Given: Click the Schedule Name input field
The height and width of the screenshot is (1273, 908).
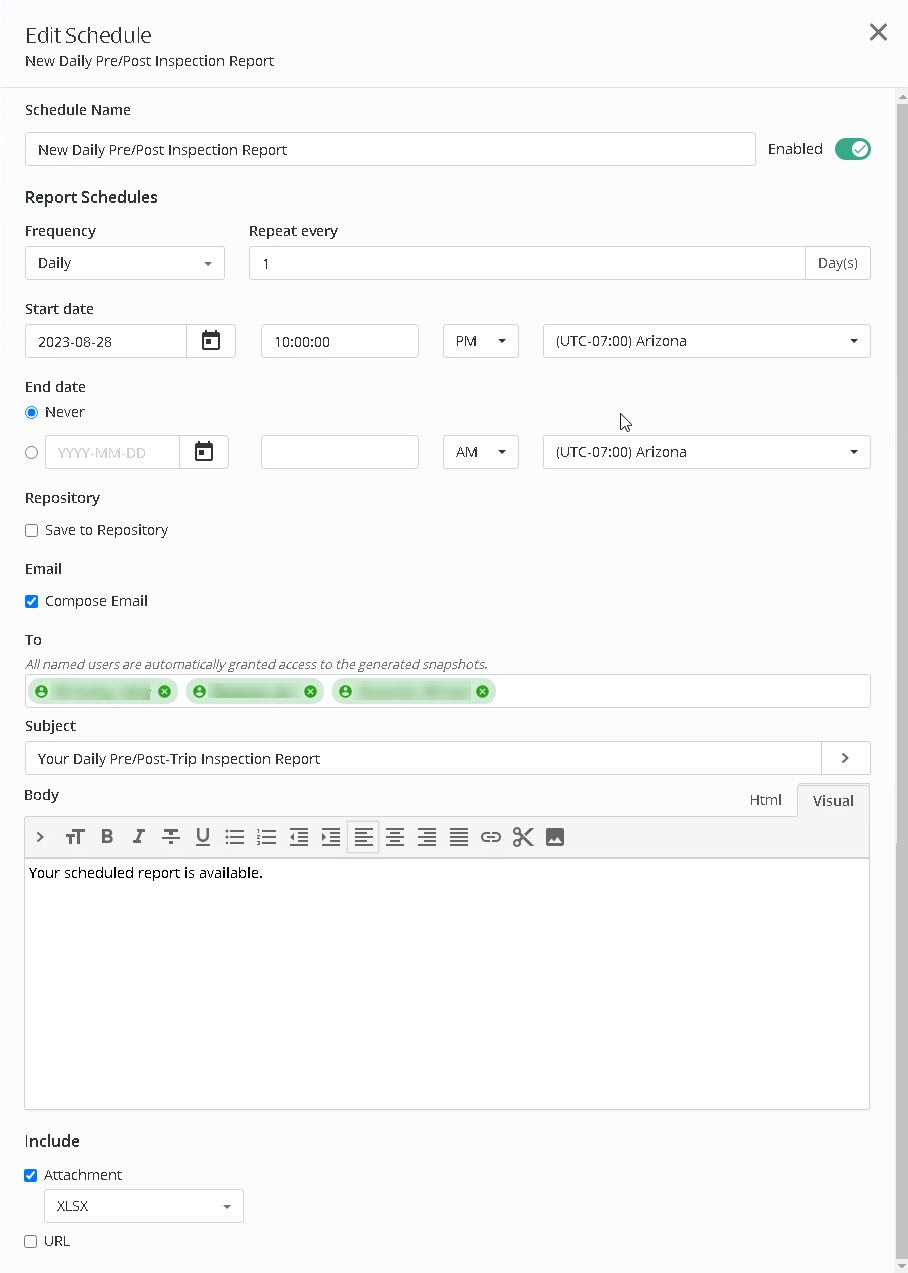Looking at the screenshot, I should pyautogui.click(x=390, y=150).
